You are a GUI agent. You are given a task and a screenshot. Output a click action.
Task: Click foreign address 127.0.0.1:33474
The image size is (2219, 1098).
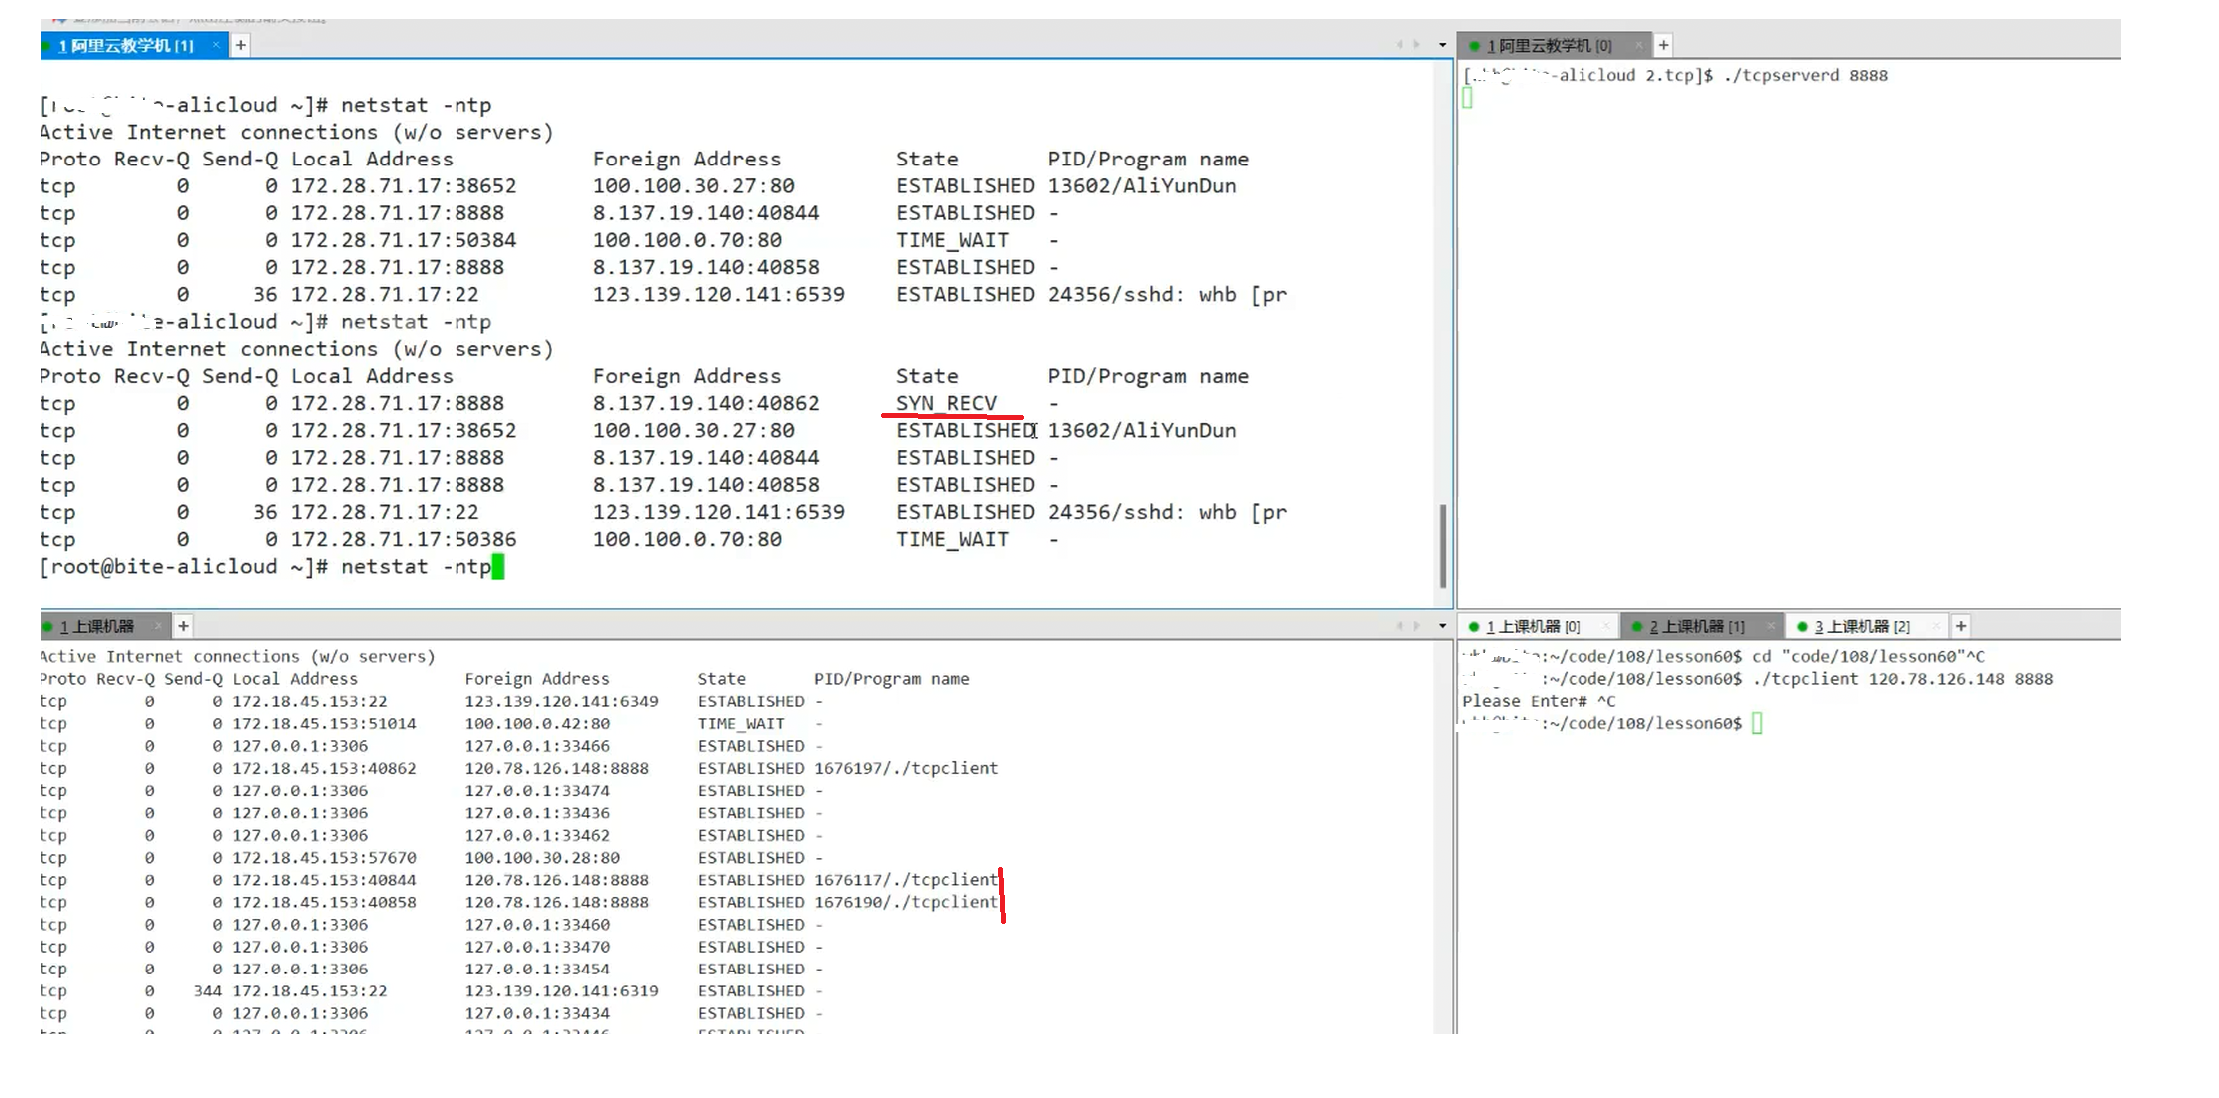point(537,791)
